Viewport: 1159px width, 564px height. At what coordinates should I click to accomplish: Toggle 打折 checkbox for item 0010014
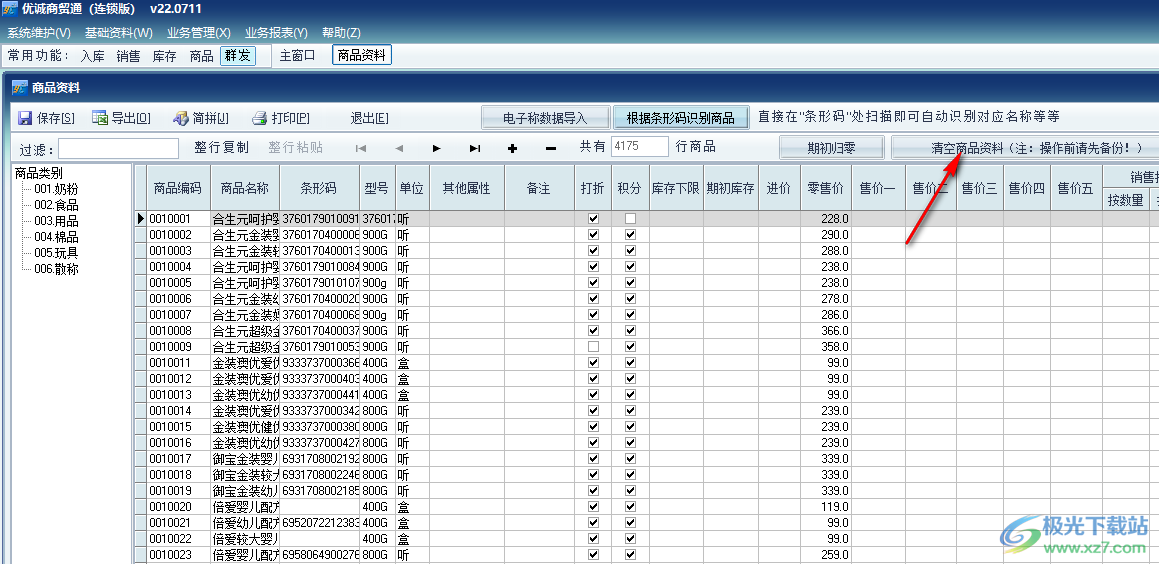point(593,410)
